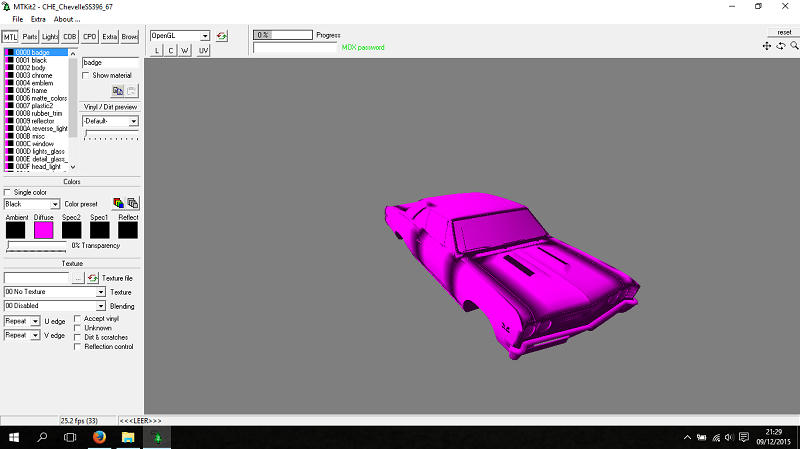Switch to the Lights tab
Image resolution: width=800 pixels, height=449 pixels.
click(49, 37)
